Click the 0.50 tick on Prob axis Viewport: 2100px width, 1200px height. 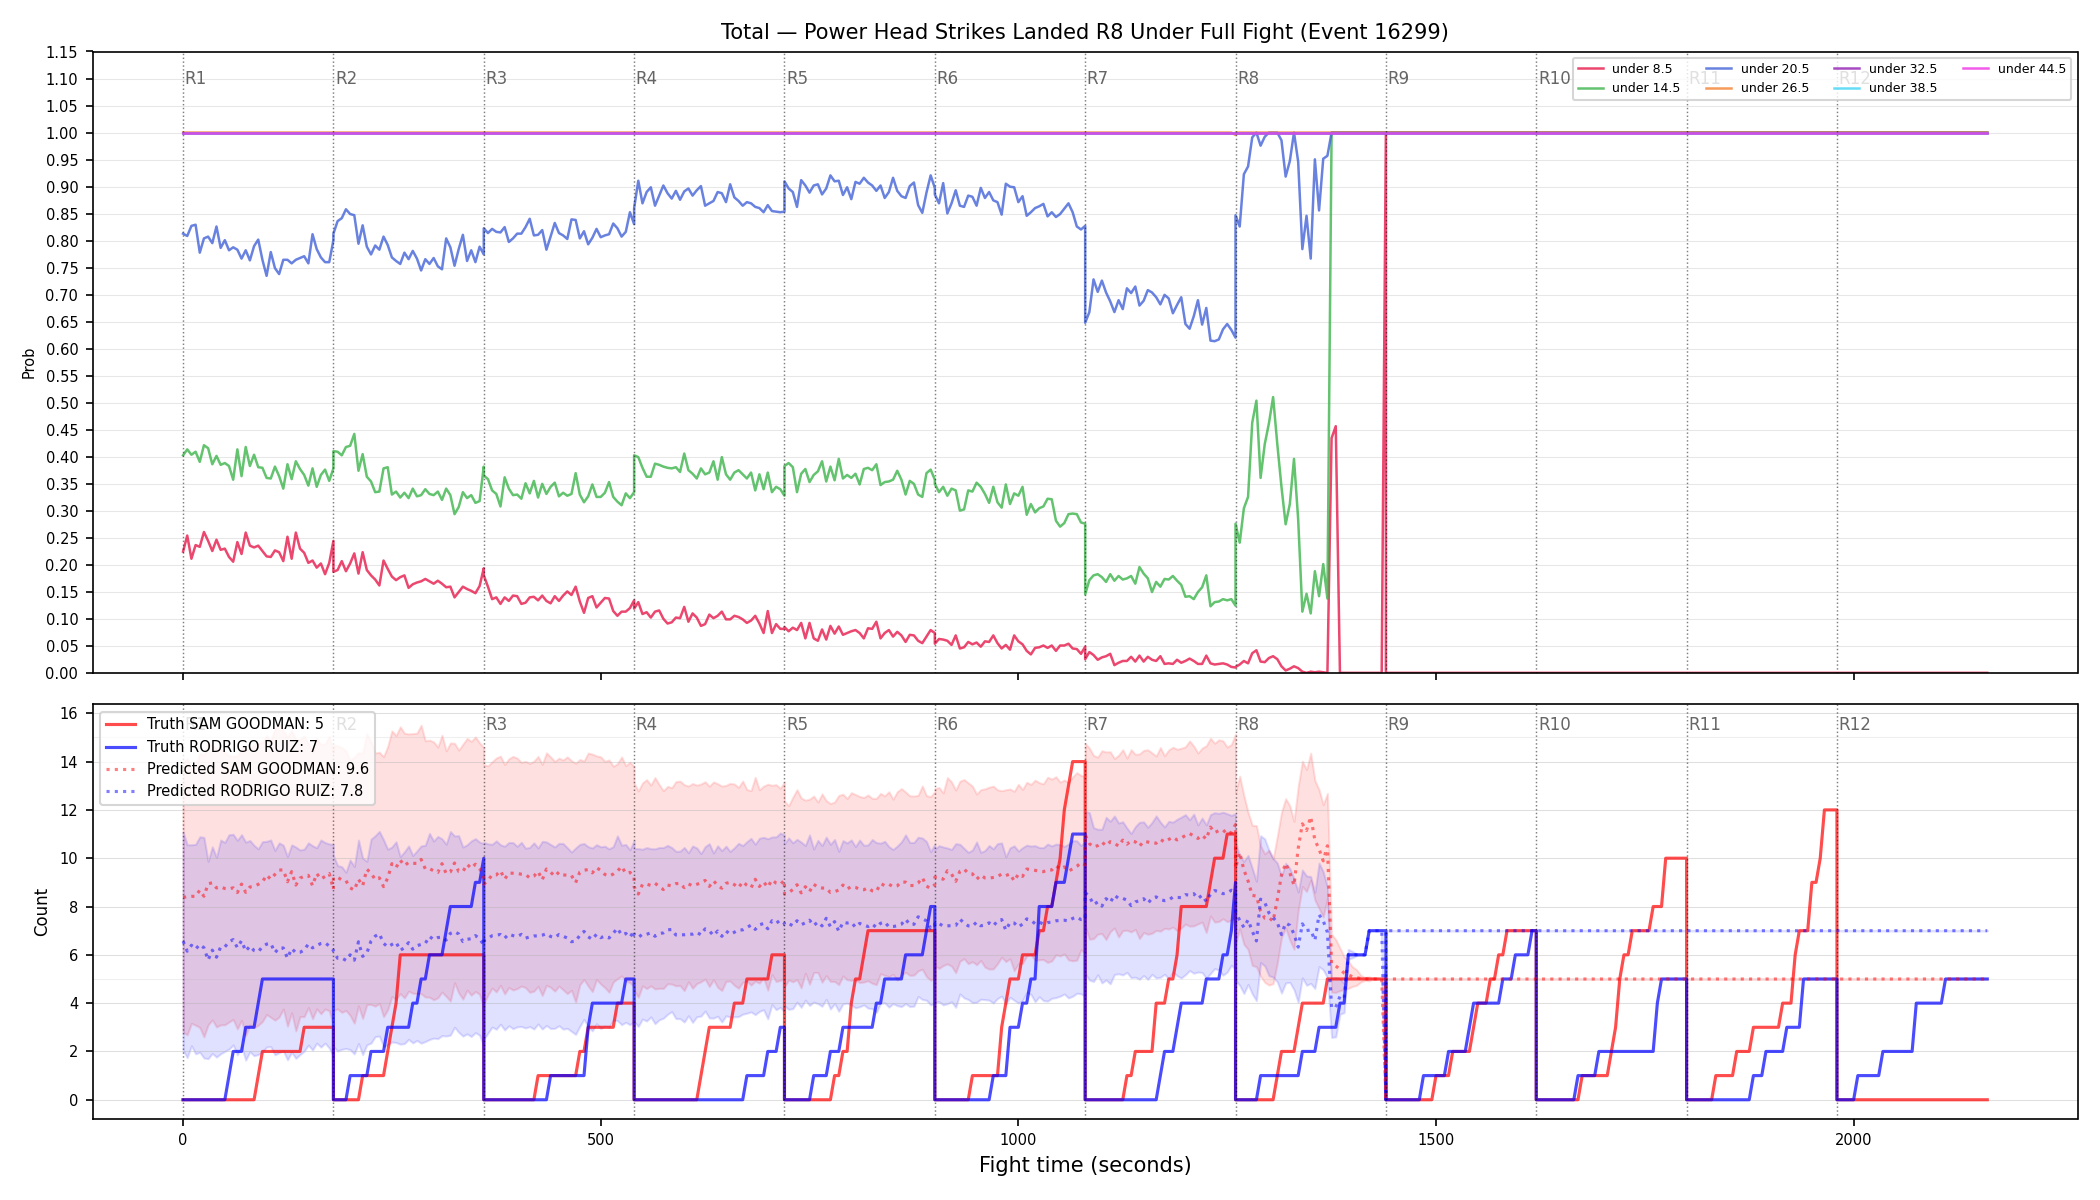(x=61, y=403)
